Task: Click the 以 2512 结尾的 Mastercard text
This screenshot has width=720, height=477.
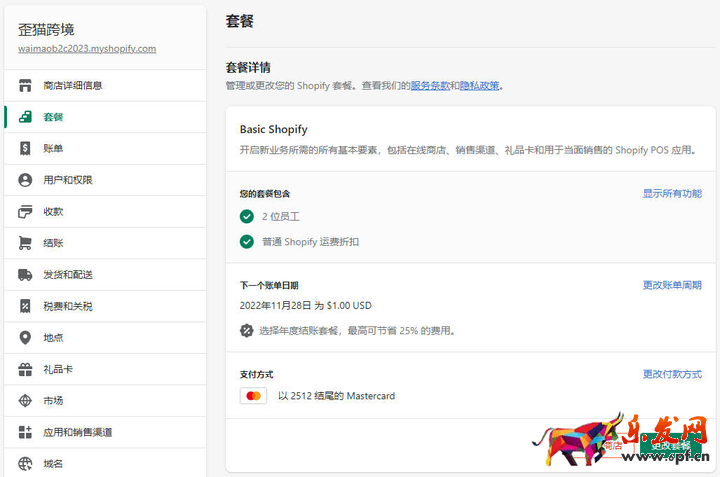Action: pyautogui.click(x=337, y=396)
